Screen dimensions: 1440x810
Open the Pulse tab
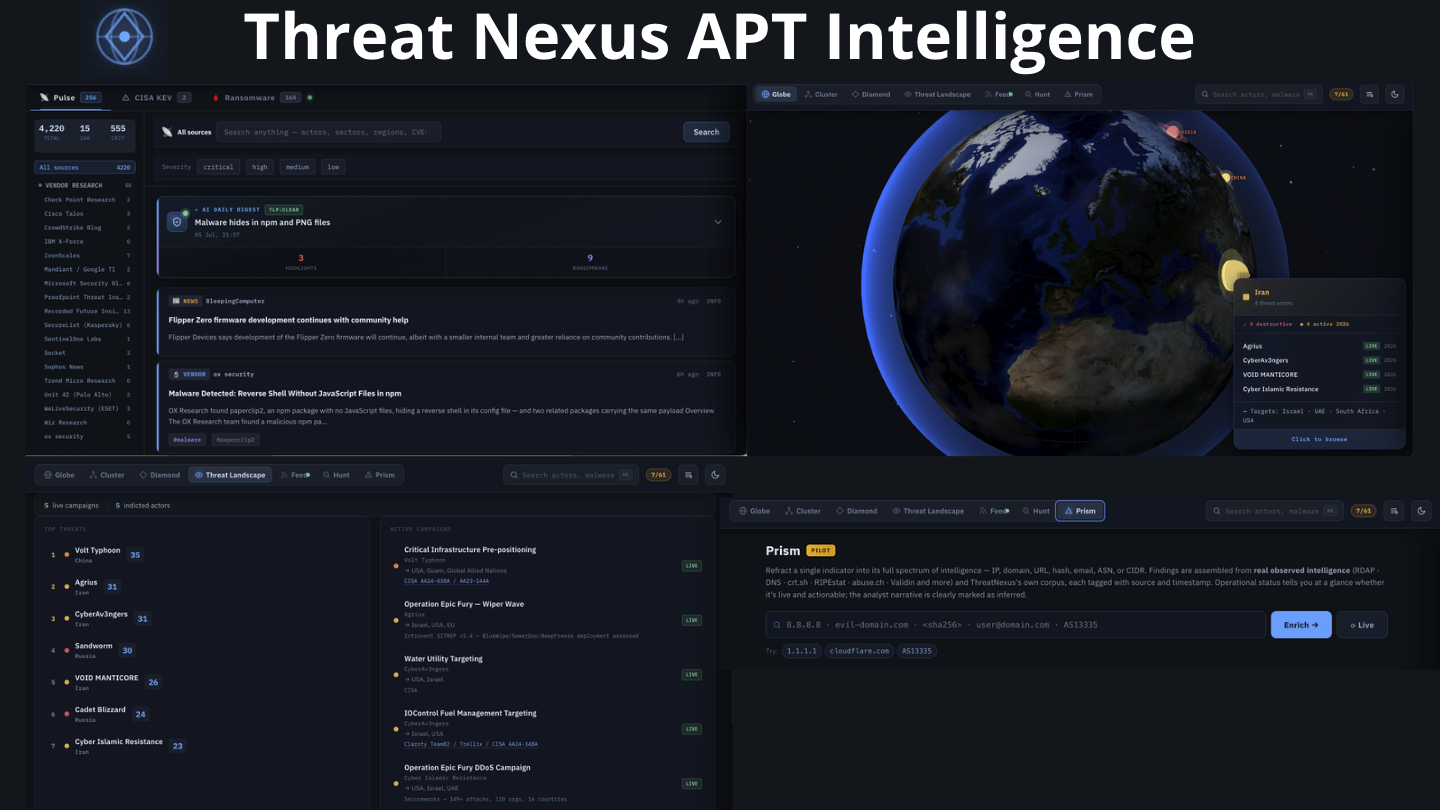pos(69,97)
